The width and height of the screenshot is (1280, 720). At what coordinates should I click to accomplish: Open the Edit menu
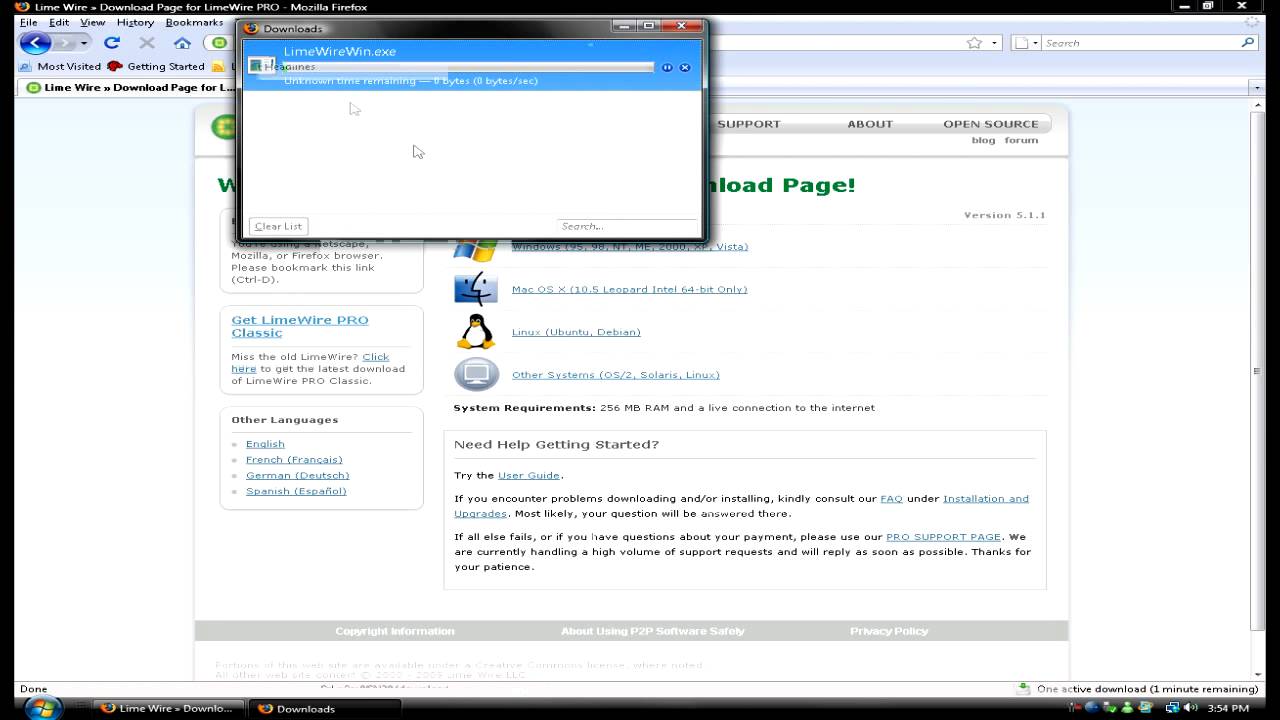[x=59, y=22]
